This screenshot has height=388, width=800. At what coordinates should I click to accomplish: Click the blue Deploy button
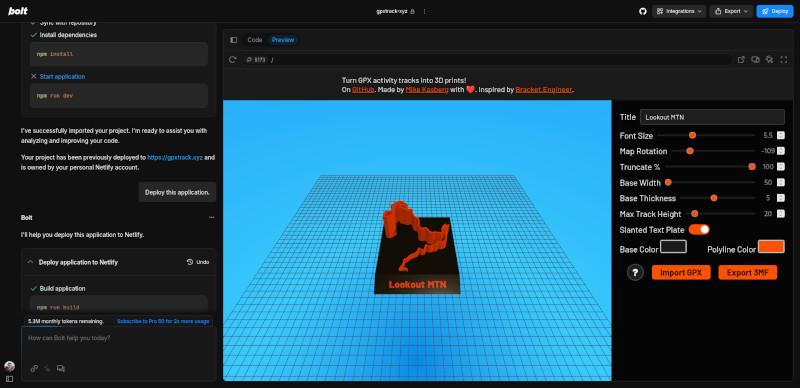774,11
